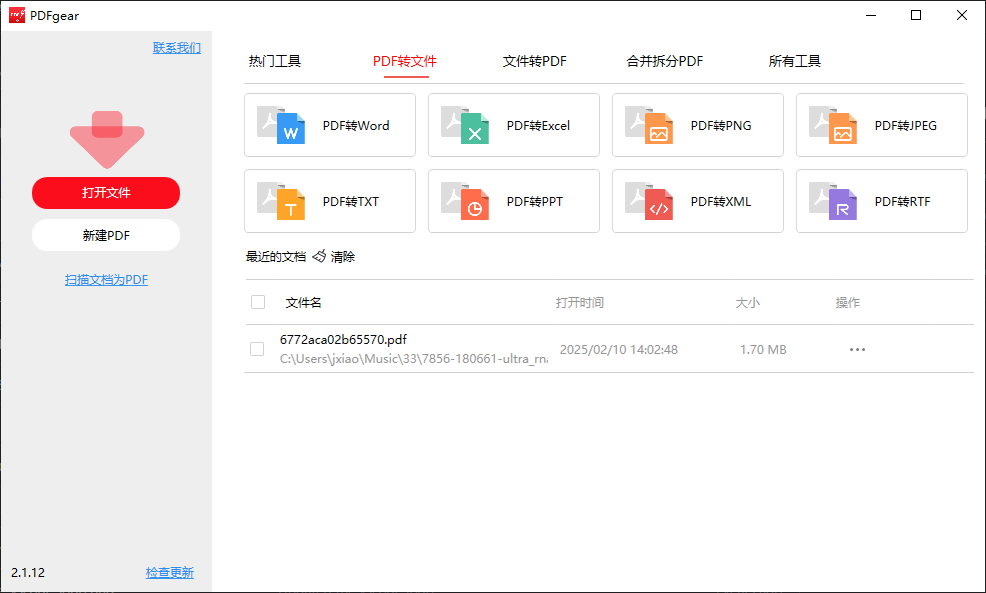Viewport: 986px width, 593px height.
Task: Click the 检查更新 link
Action: click(x=170, y=573)
